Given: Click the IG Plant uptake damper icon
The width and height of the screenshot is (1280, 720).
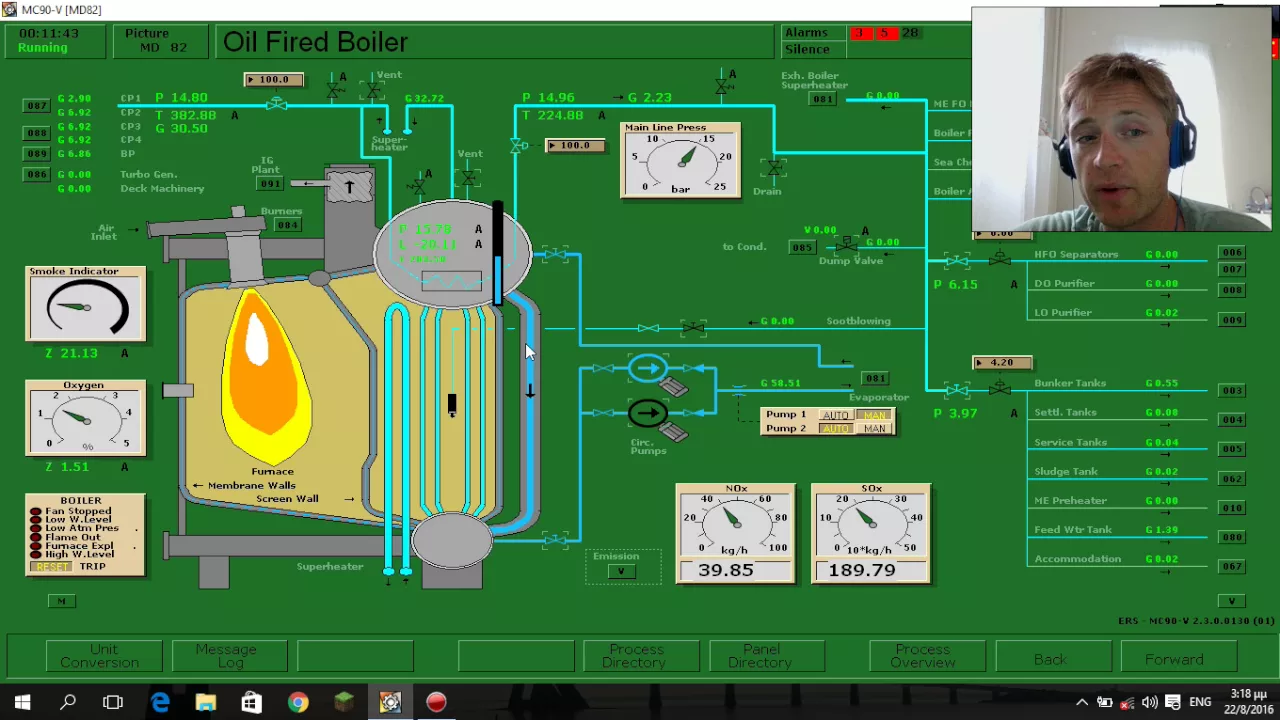Looking at the screenshot, I should pos(349,187).
